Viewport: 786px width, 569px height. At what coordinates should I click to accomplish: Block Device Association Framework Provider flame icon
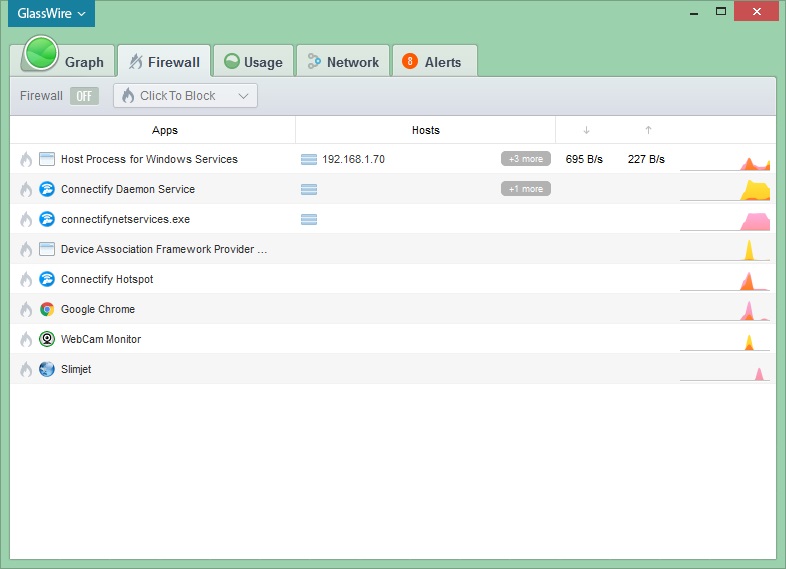pyautogui.click(x=26, y=249)
